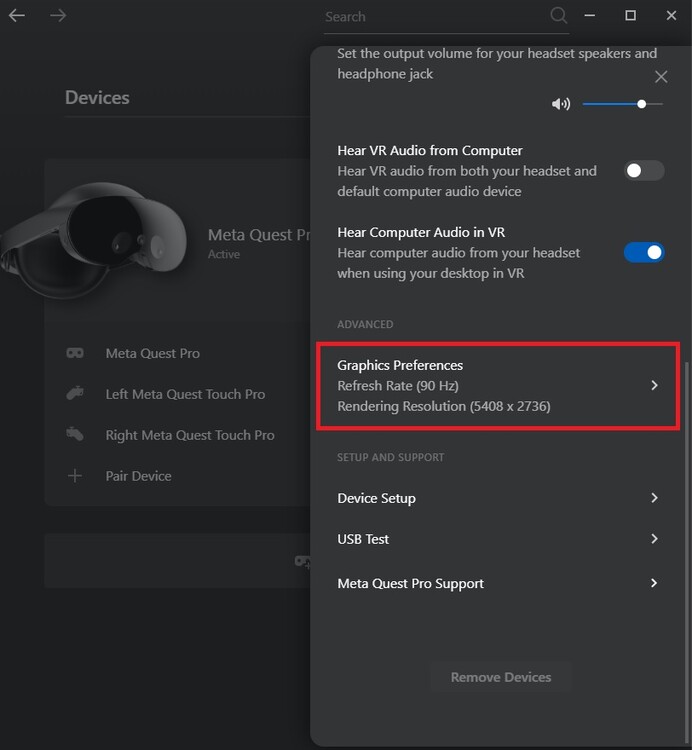Click the back arrow icon
The image size is (692, 750).
point(17,16)
